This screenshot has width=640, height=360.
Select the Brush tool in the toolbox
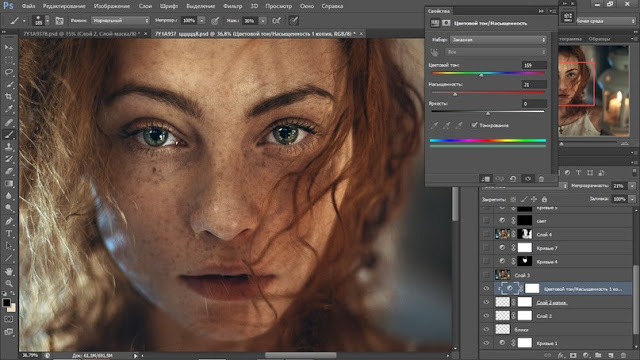9,134
